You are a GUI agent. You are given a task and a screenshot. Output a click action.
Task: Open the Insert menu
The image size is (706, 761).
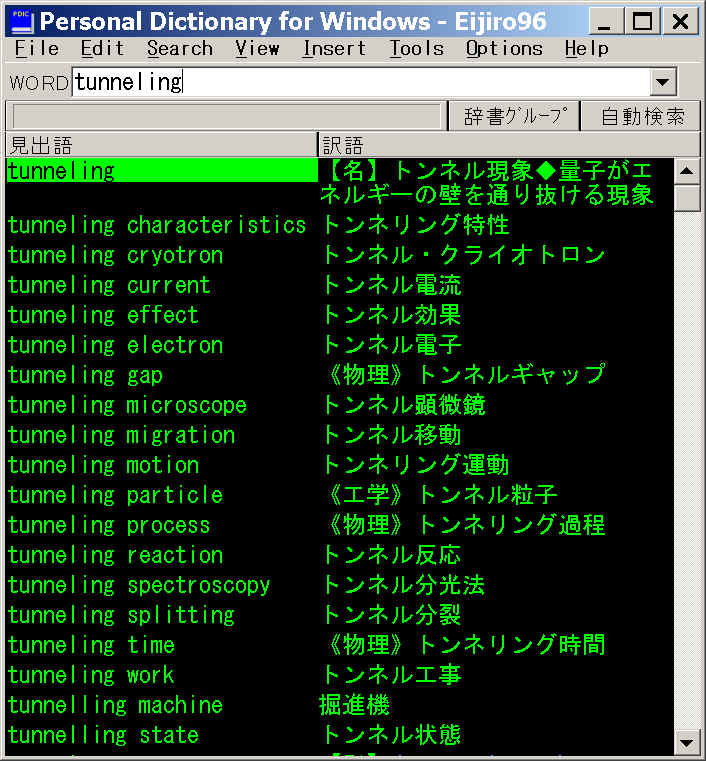click(334, 49)
